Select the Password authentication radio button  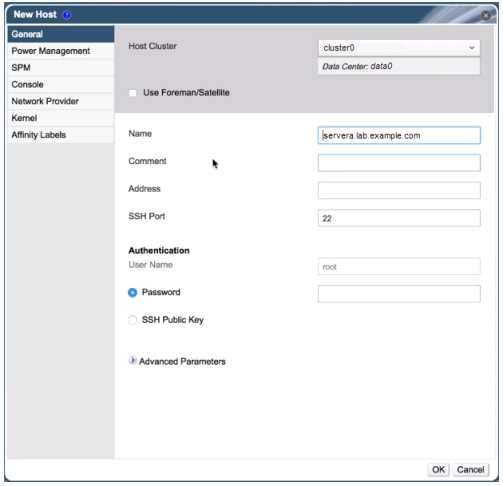(132, 292)
